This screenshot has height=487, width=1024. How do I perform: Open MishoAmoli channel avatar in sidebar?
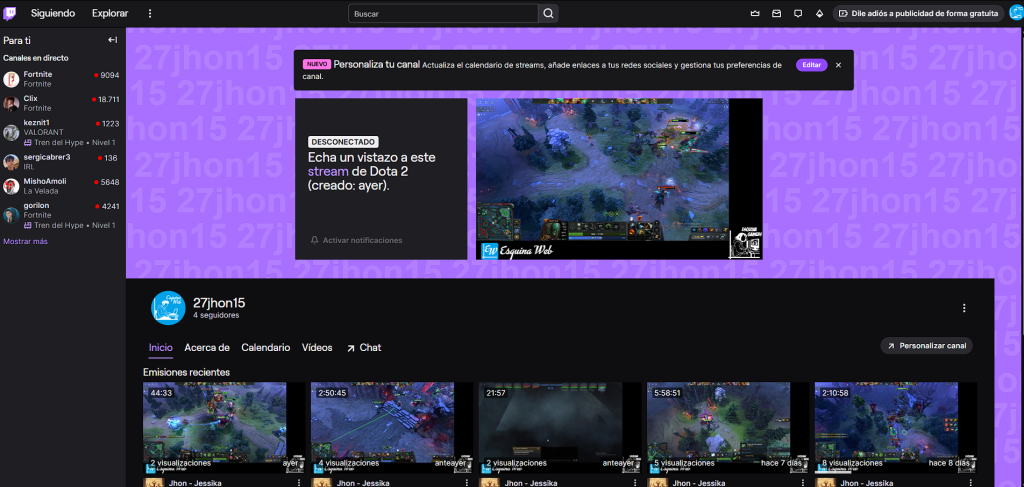pos(11,186)
